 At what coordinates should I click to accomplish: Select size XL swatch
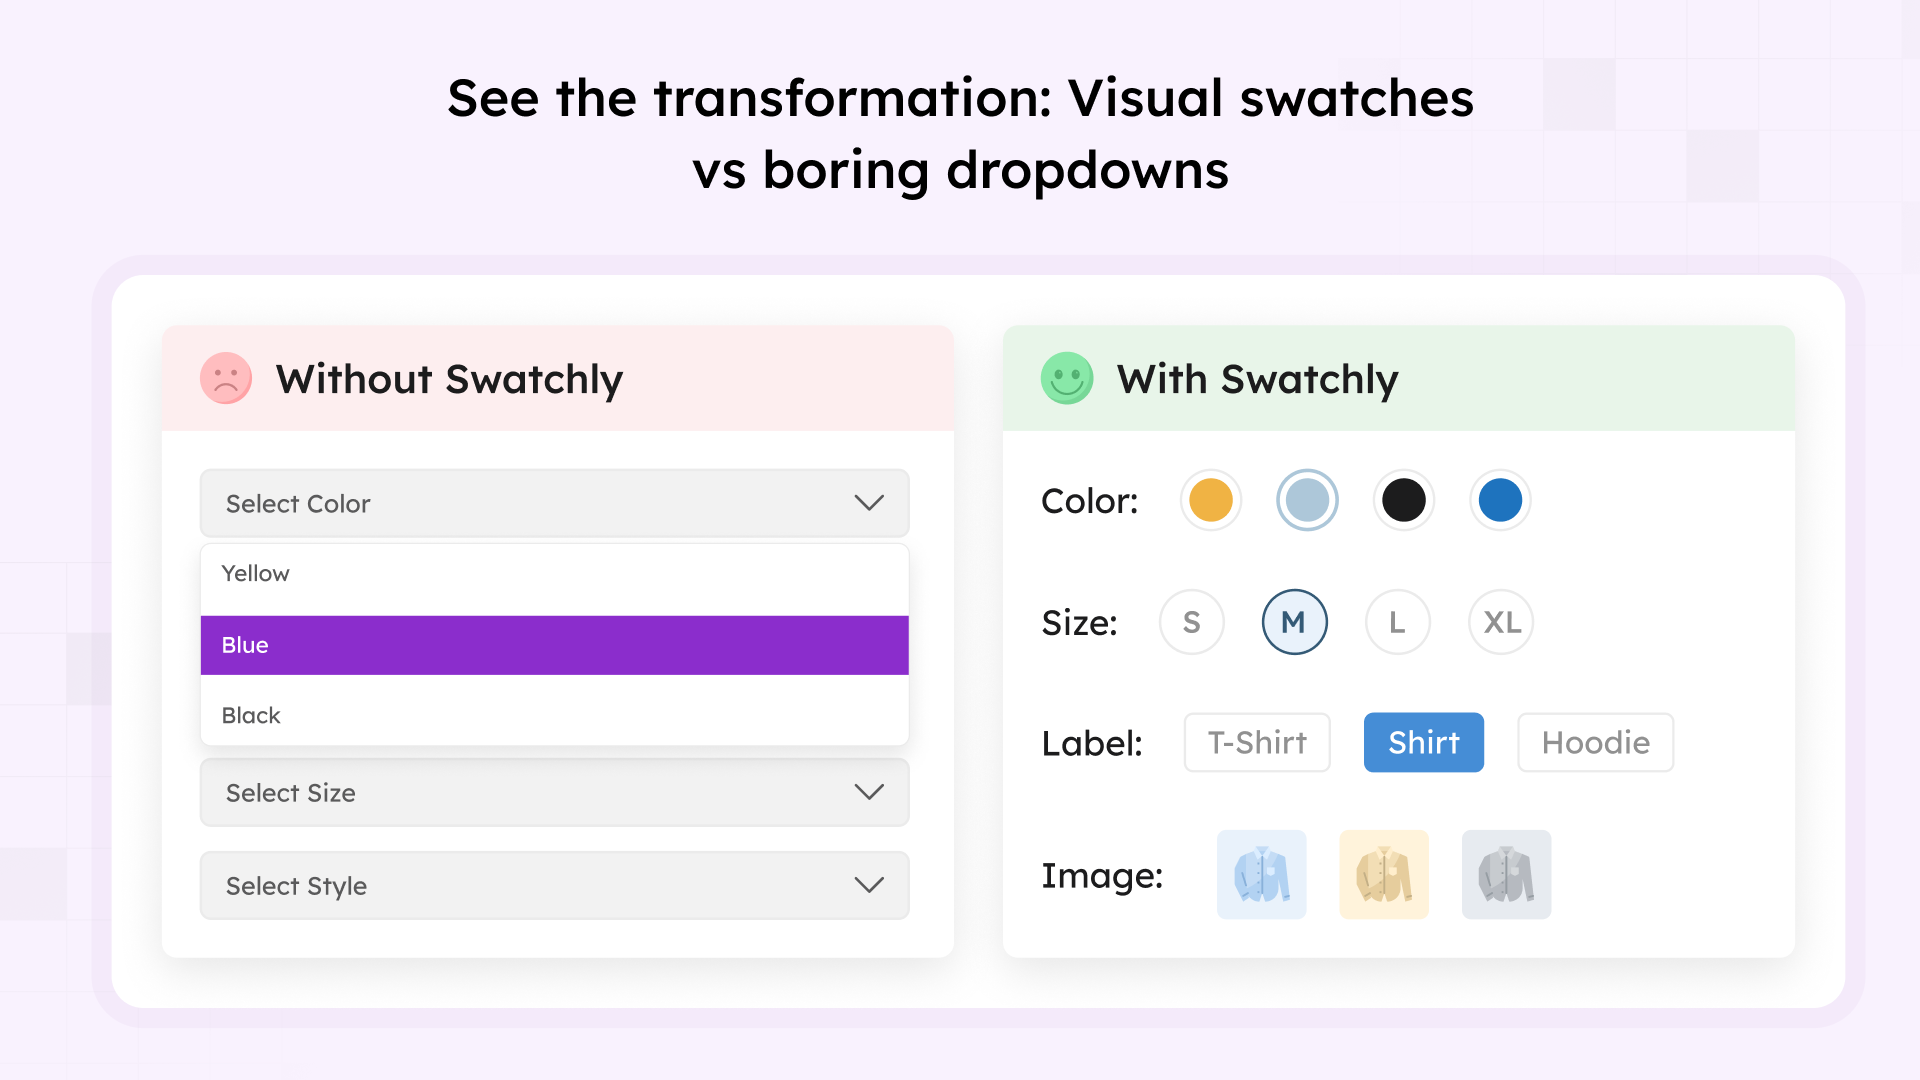coord(1500,621)
